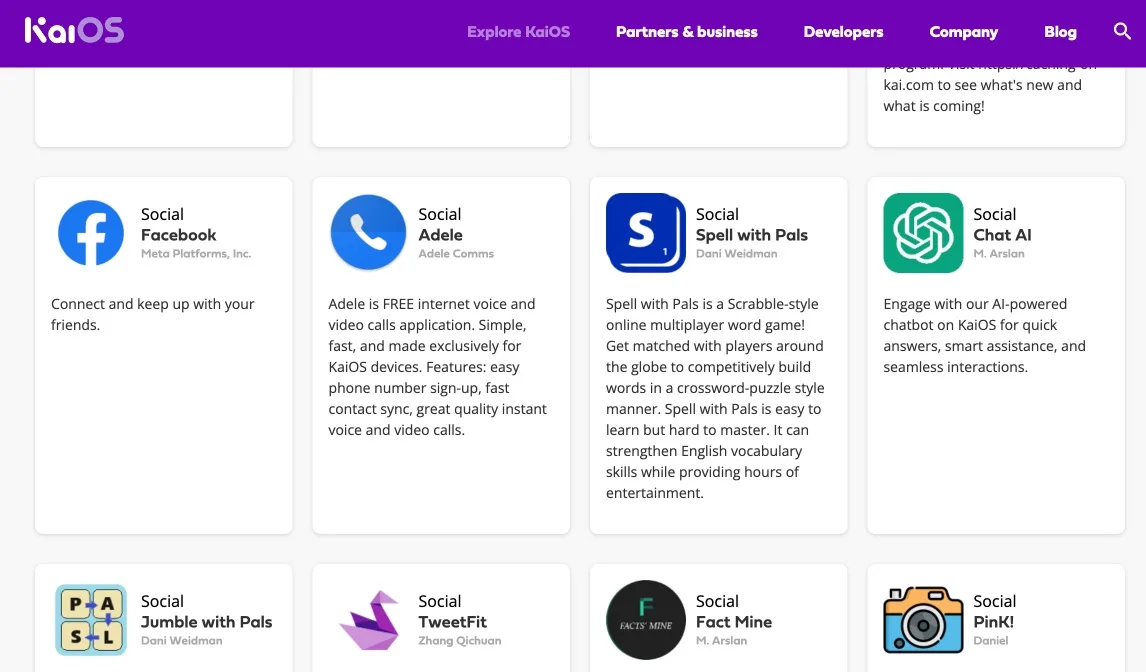Click the Spell with Pals tile icon

click(646, 233)
